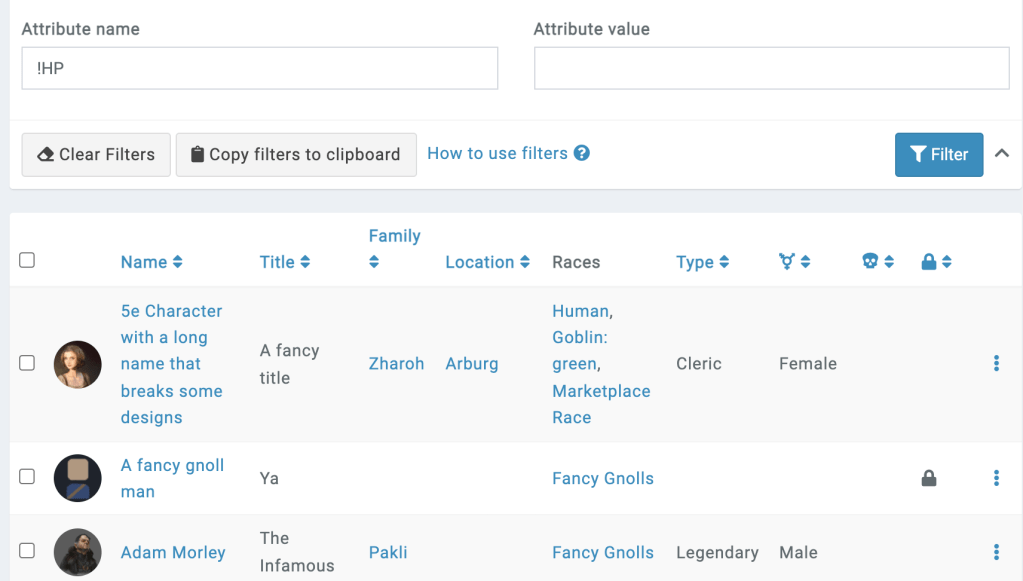
Task: Open the actions menu on the fancy gnoll row
Action: coord(996,478)
